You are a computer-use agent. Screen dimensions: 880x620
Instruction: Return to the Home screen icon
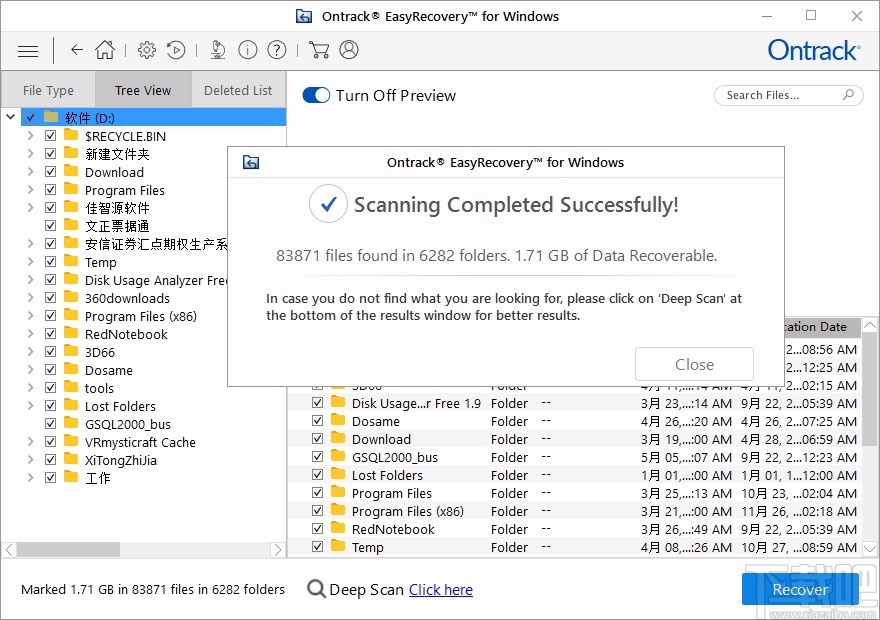[x=105, y=50]
